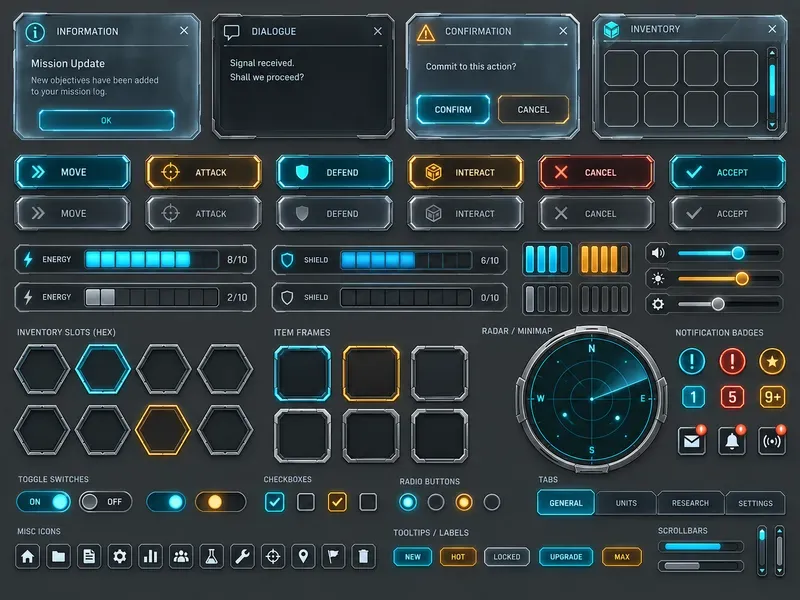
Task: Click the orange active Attack button
Action: tap(204, 172)
